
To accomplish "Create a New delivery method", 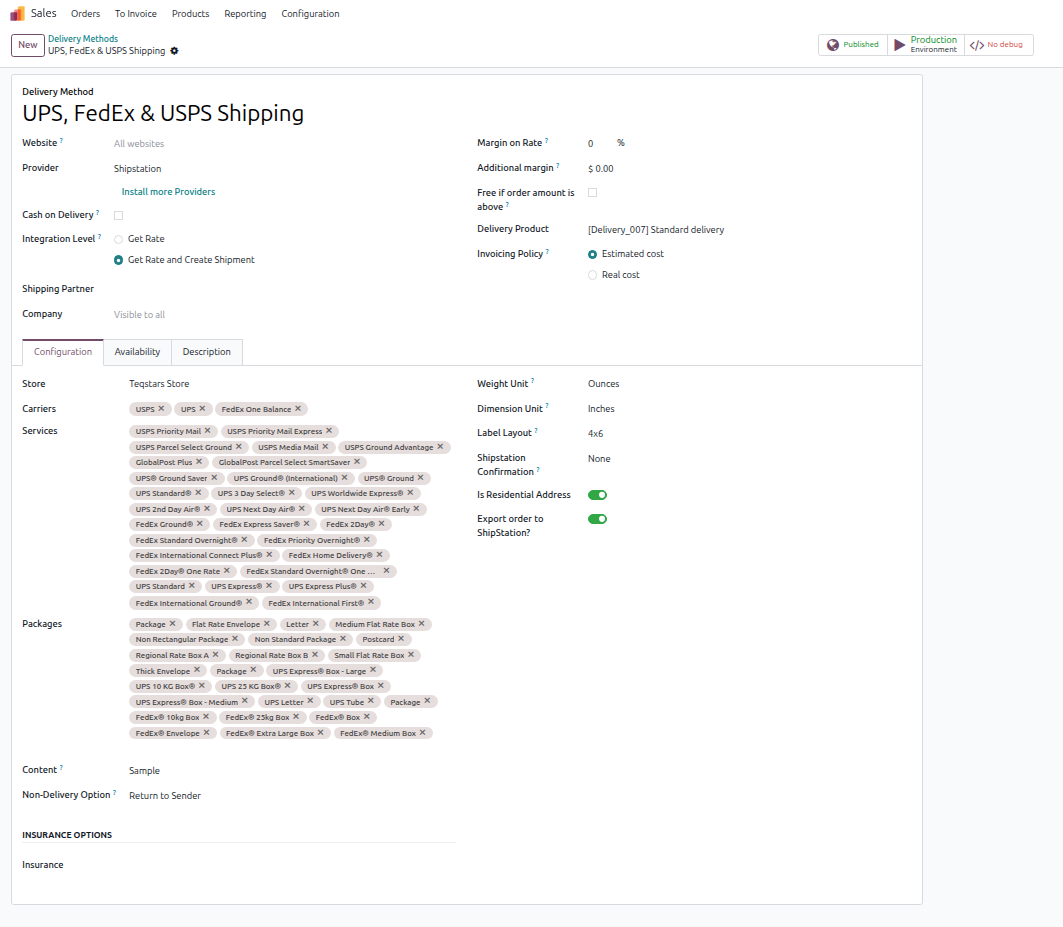I will [28, 45].
